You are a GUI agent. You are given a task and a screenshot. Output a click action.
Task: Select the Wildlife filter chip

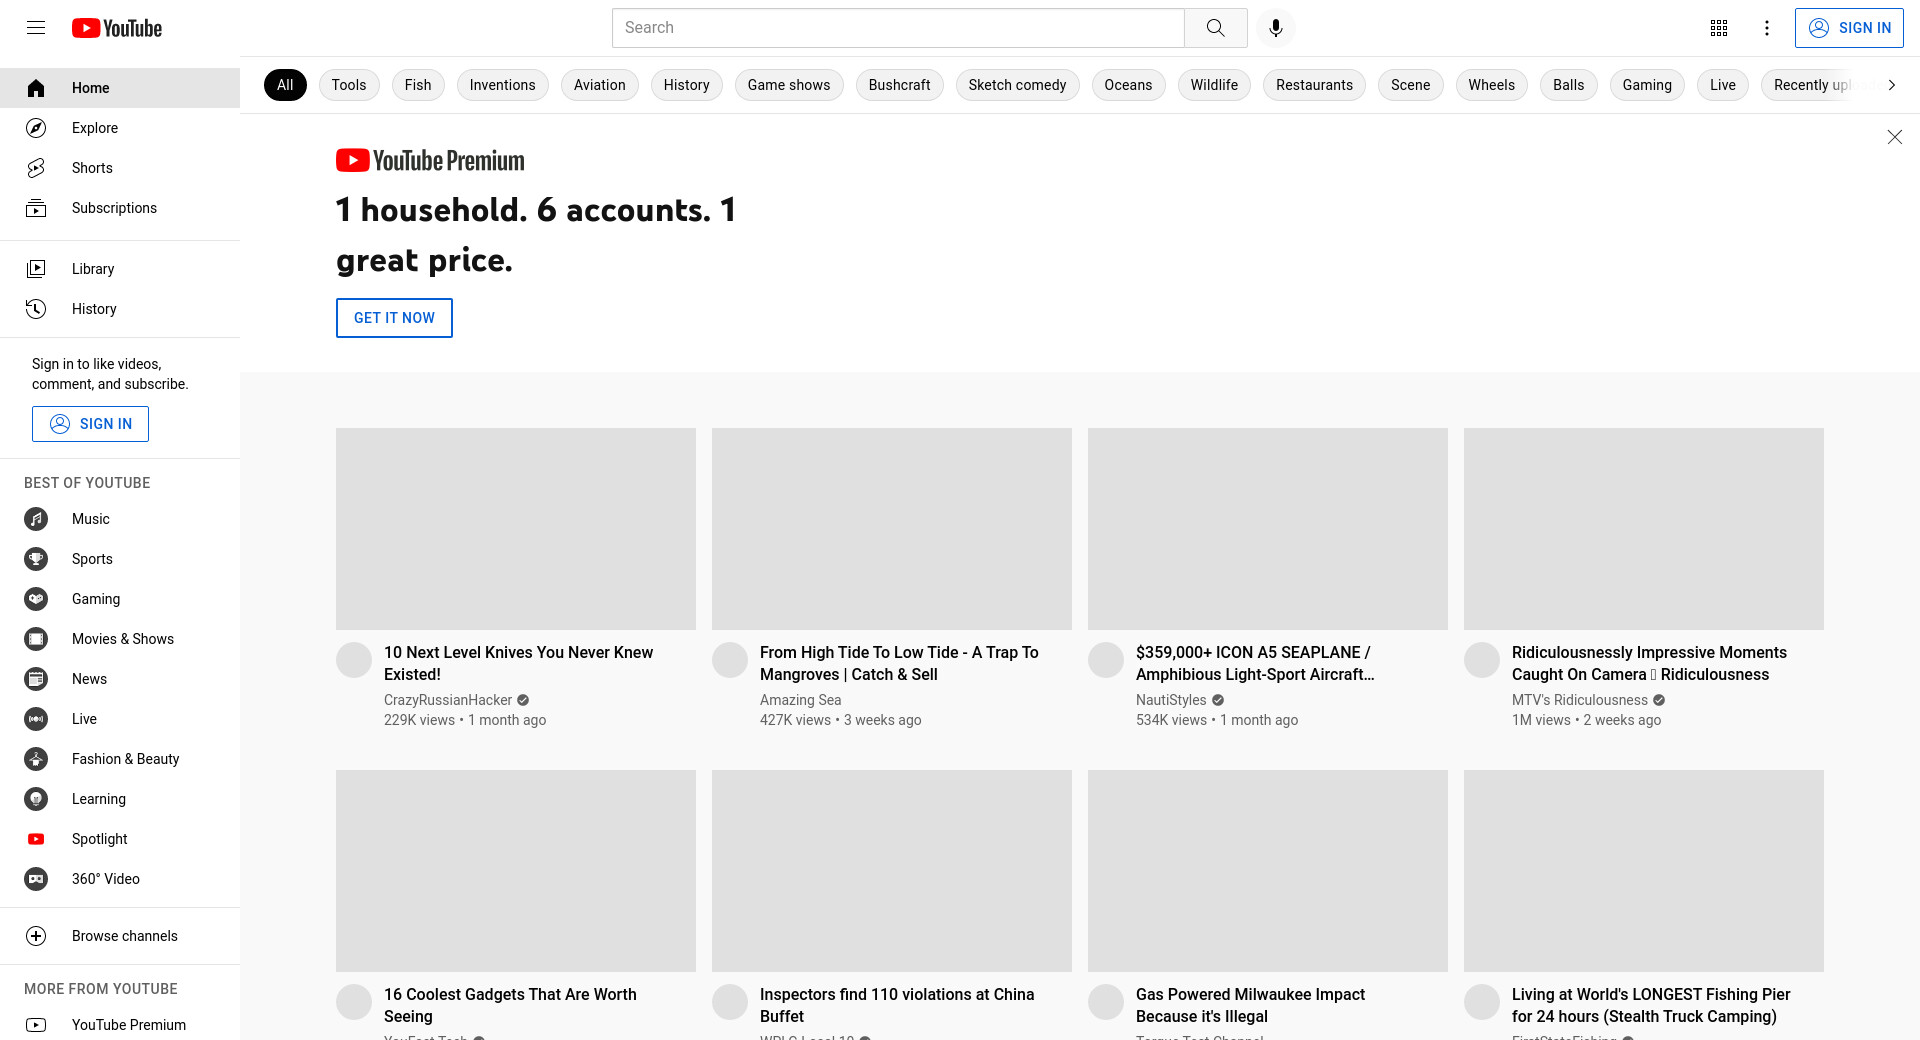(1215, 85)
